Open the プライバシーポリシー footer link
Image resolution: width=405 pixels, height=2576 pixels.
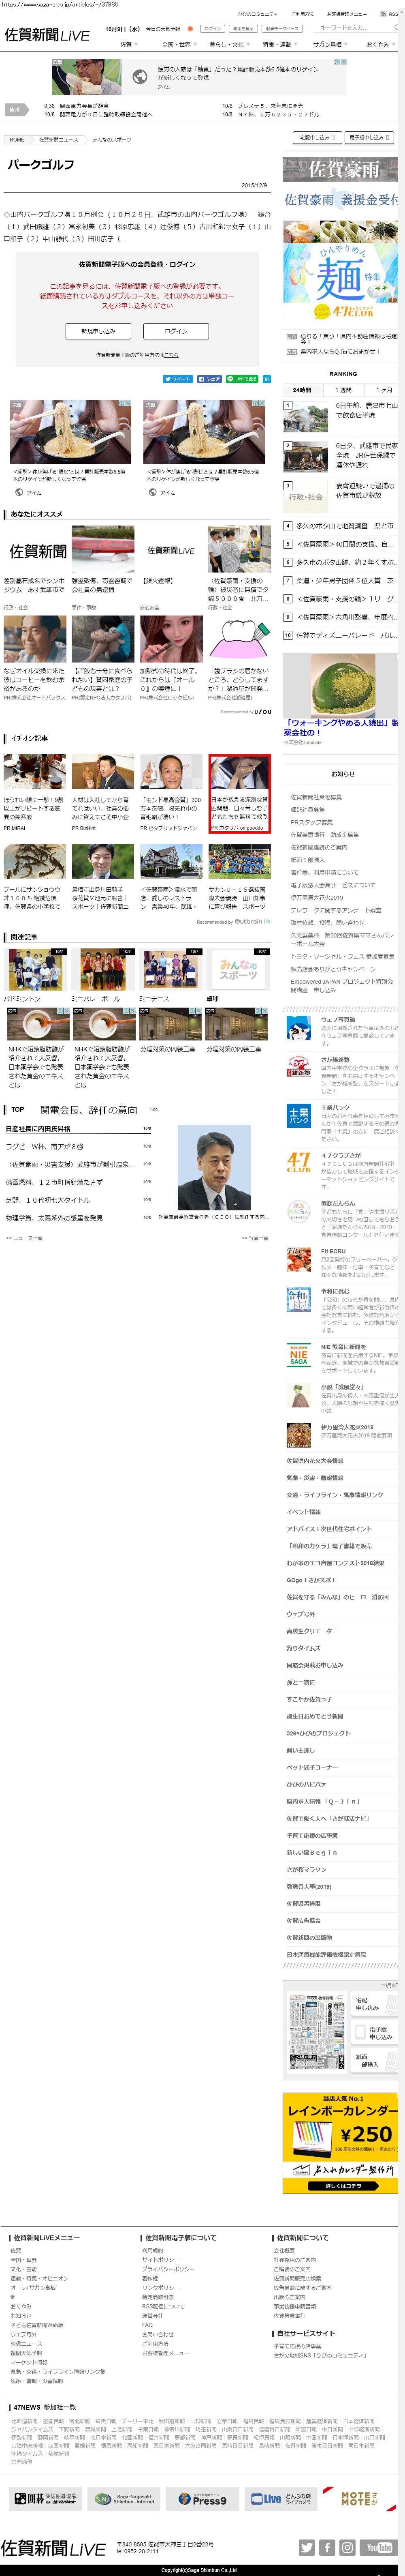[x=168, y=2270]
